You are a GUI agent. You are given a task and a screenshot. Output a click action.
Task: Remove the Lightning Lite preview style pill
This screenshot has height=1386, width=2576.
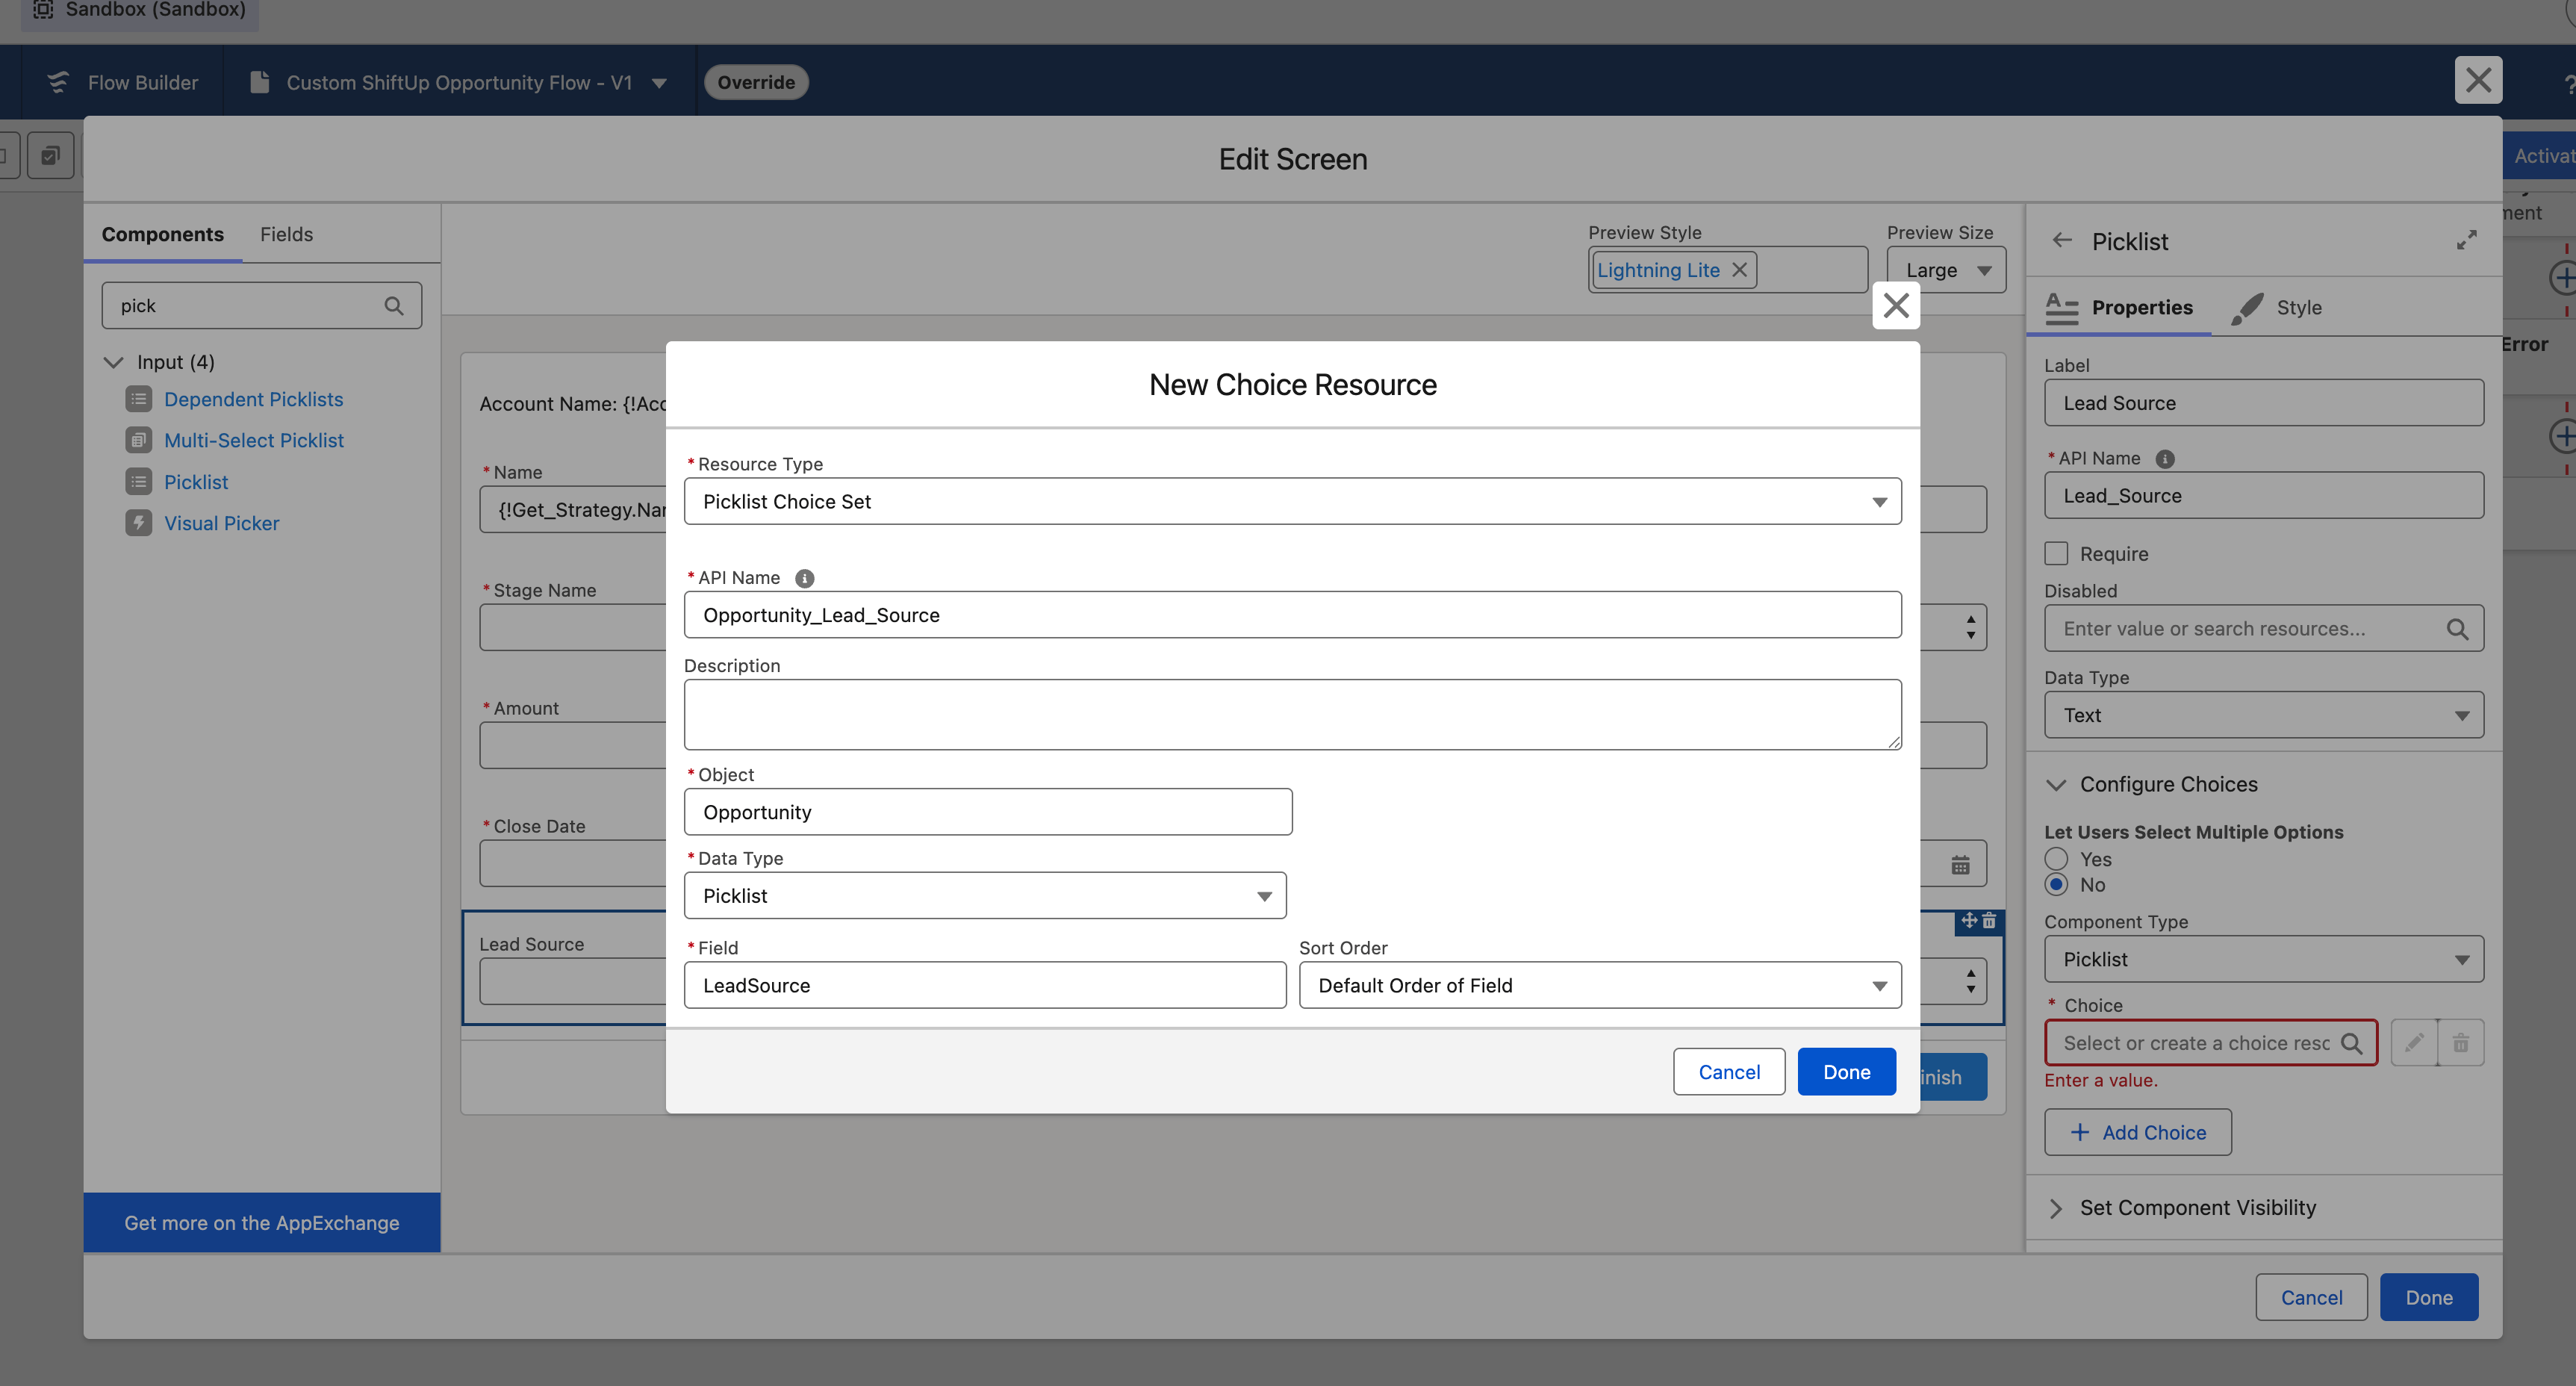(x=1739, y=270)
